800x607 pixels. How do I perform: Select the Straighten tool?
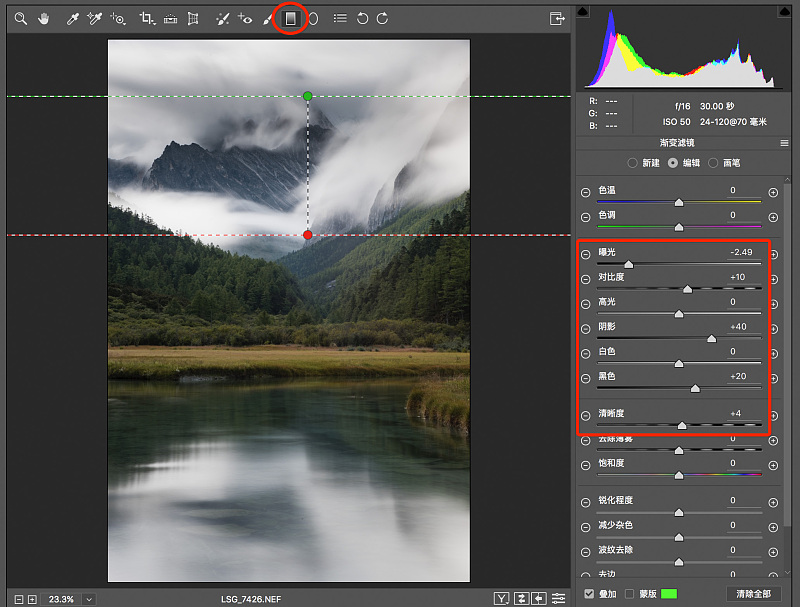(170, 19)
